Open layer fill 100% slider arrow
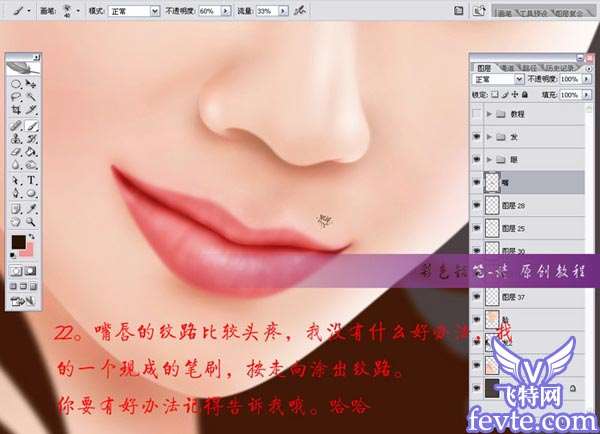Image resolution: width=600 pixels, height=434 pixels. pos(587,94)
